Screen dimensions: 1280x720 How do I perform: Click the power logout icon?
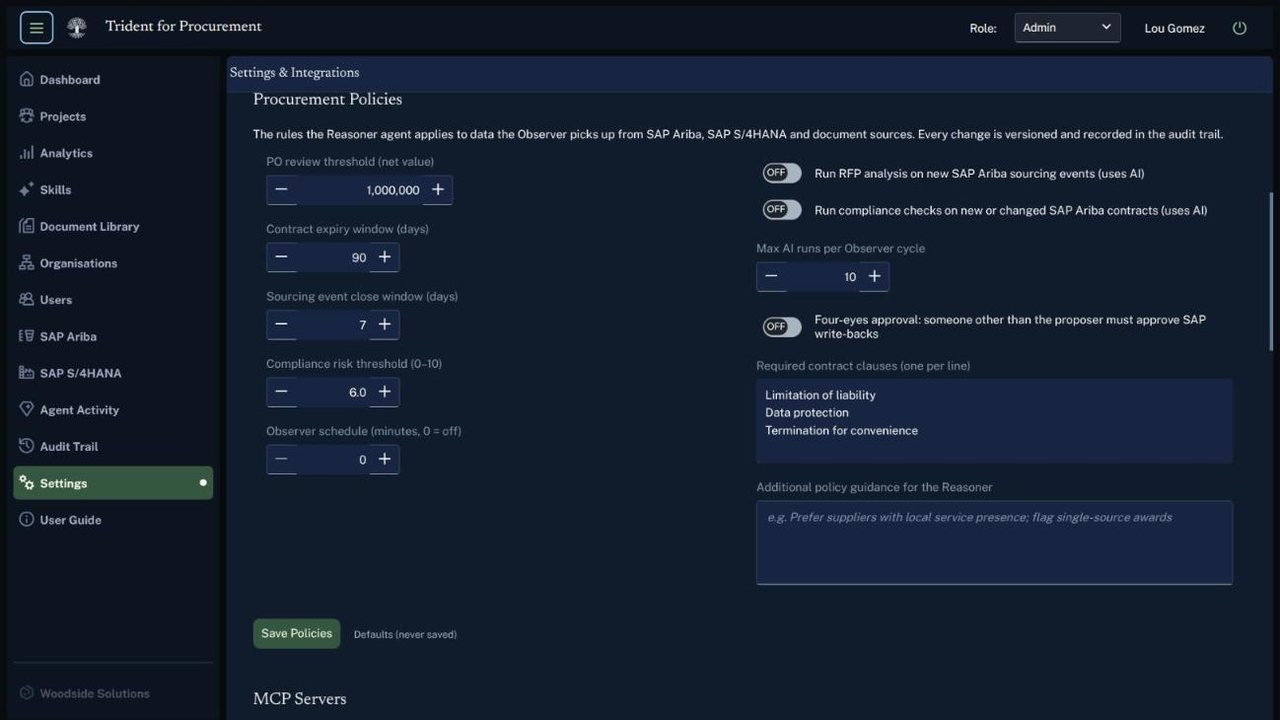[1240, 28]
